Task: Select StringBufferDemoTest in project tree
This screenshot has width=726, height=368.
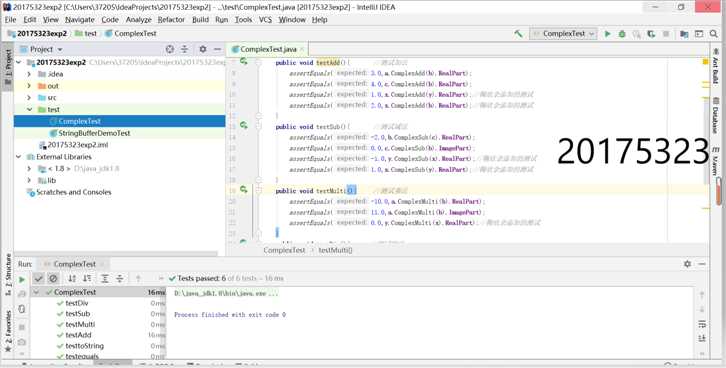Action: tap(119, 133)
